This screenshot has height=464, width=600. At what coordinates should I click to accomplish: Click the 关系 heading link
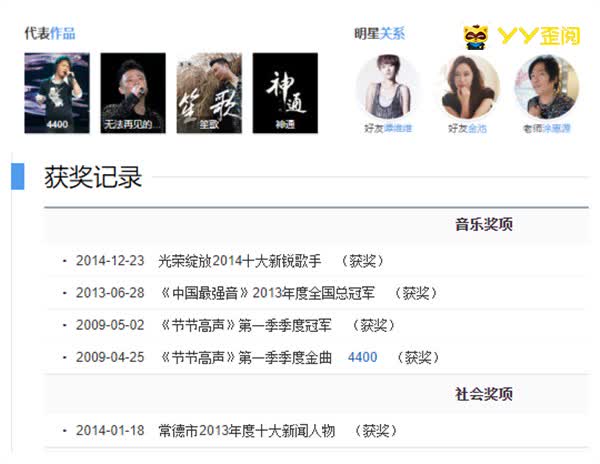coord(393,34)
